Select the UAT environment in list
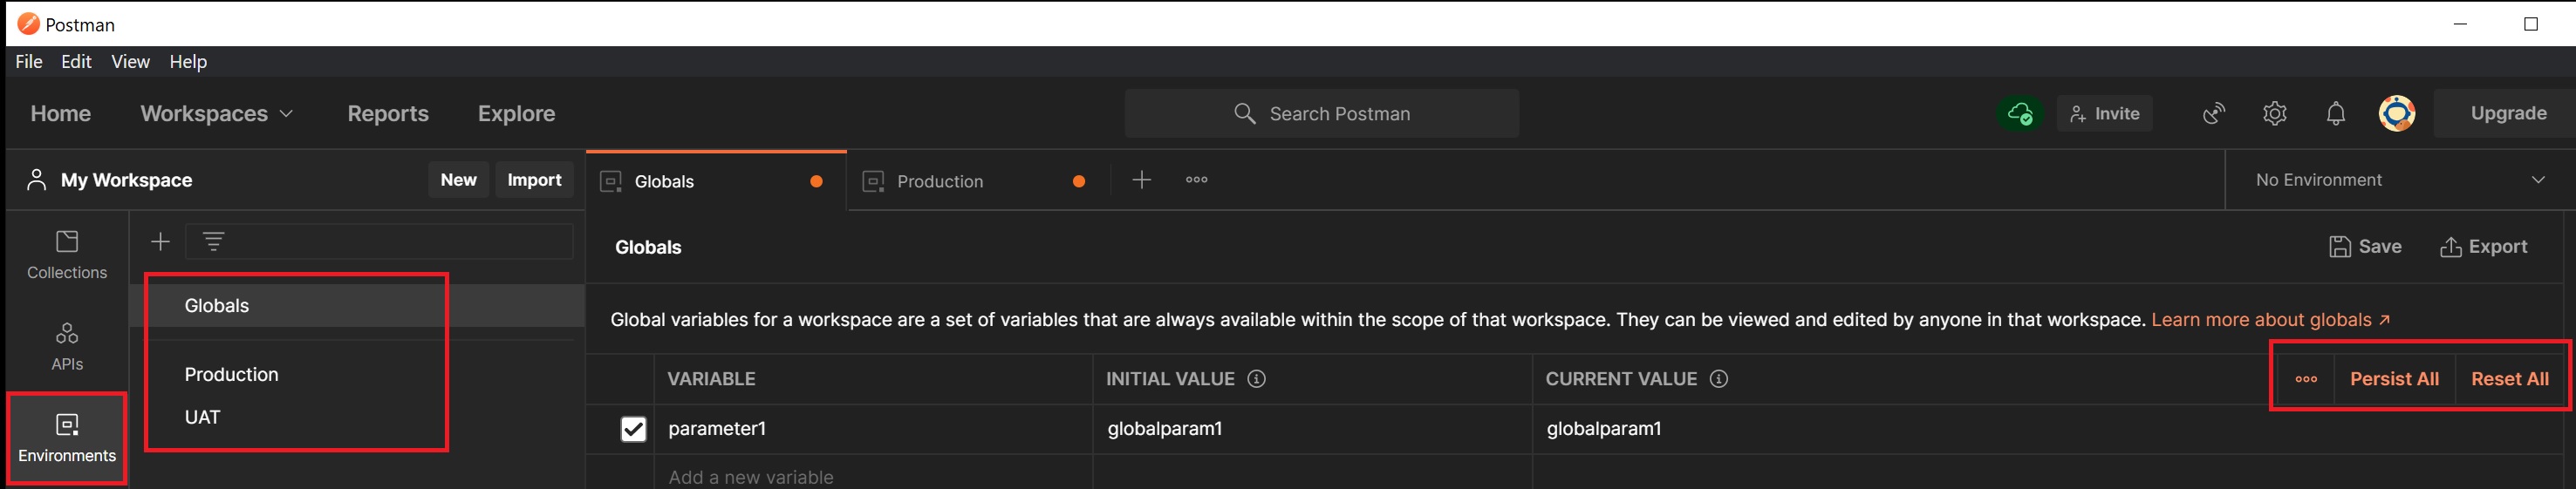 (202, 417)
